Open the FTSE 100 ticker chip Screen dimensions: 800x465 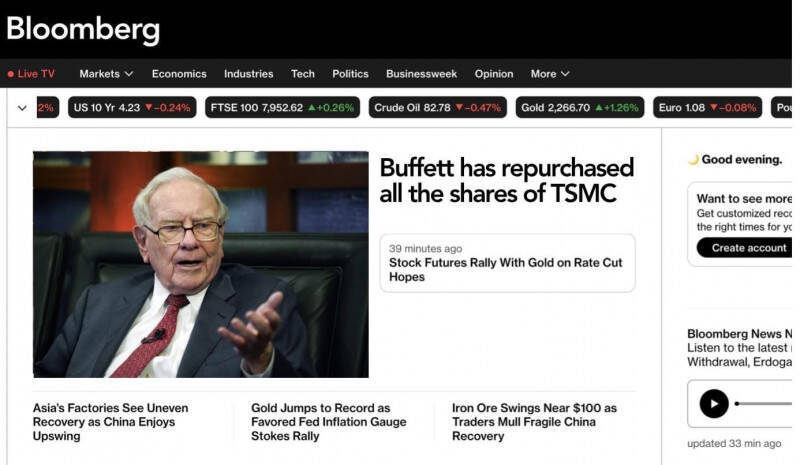(x=282, y=108)
